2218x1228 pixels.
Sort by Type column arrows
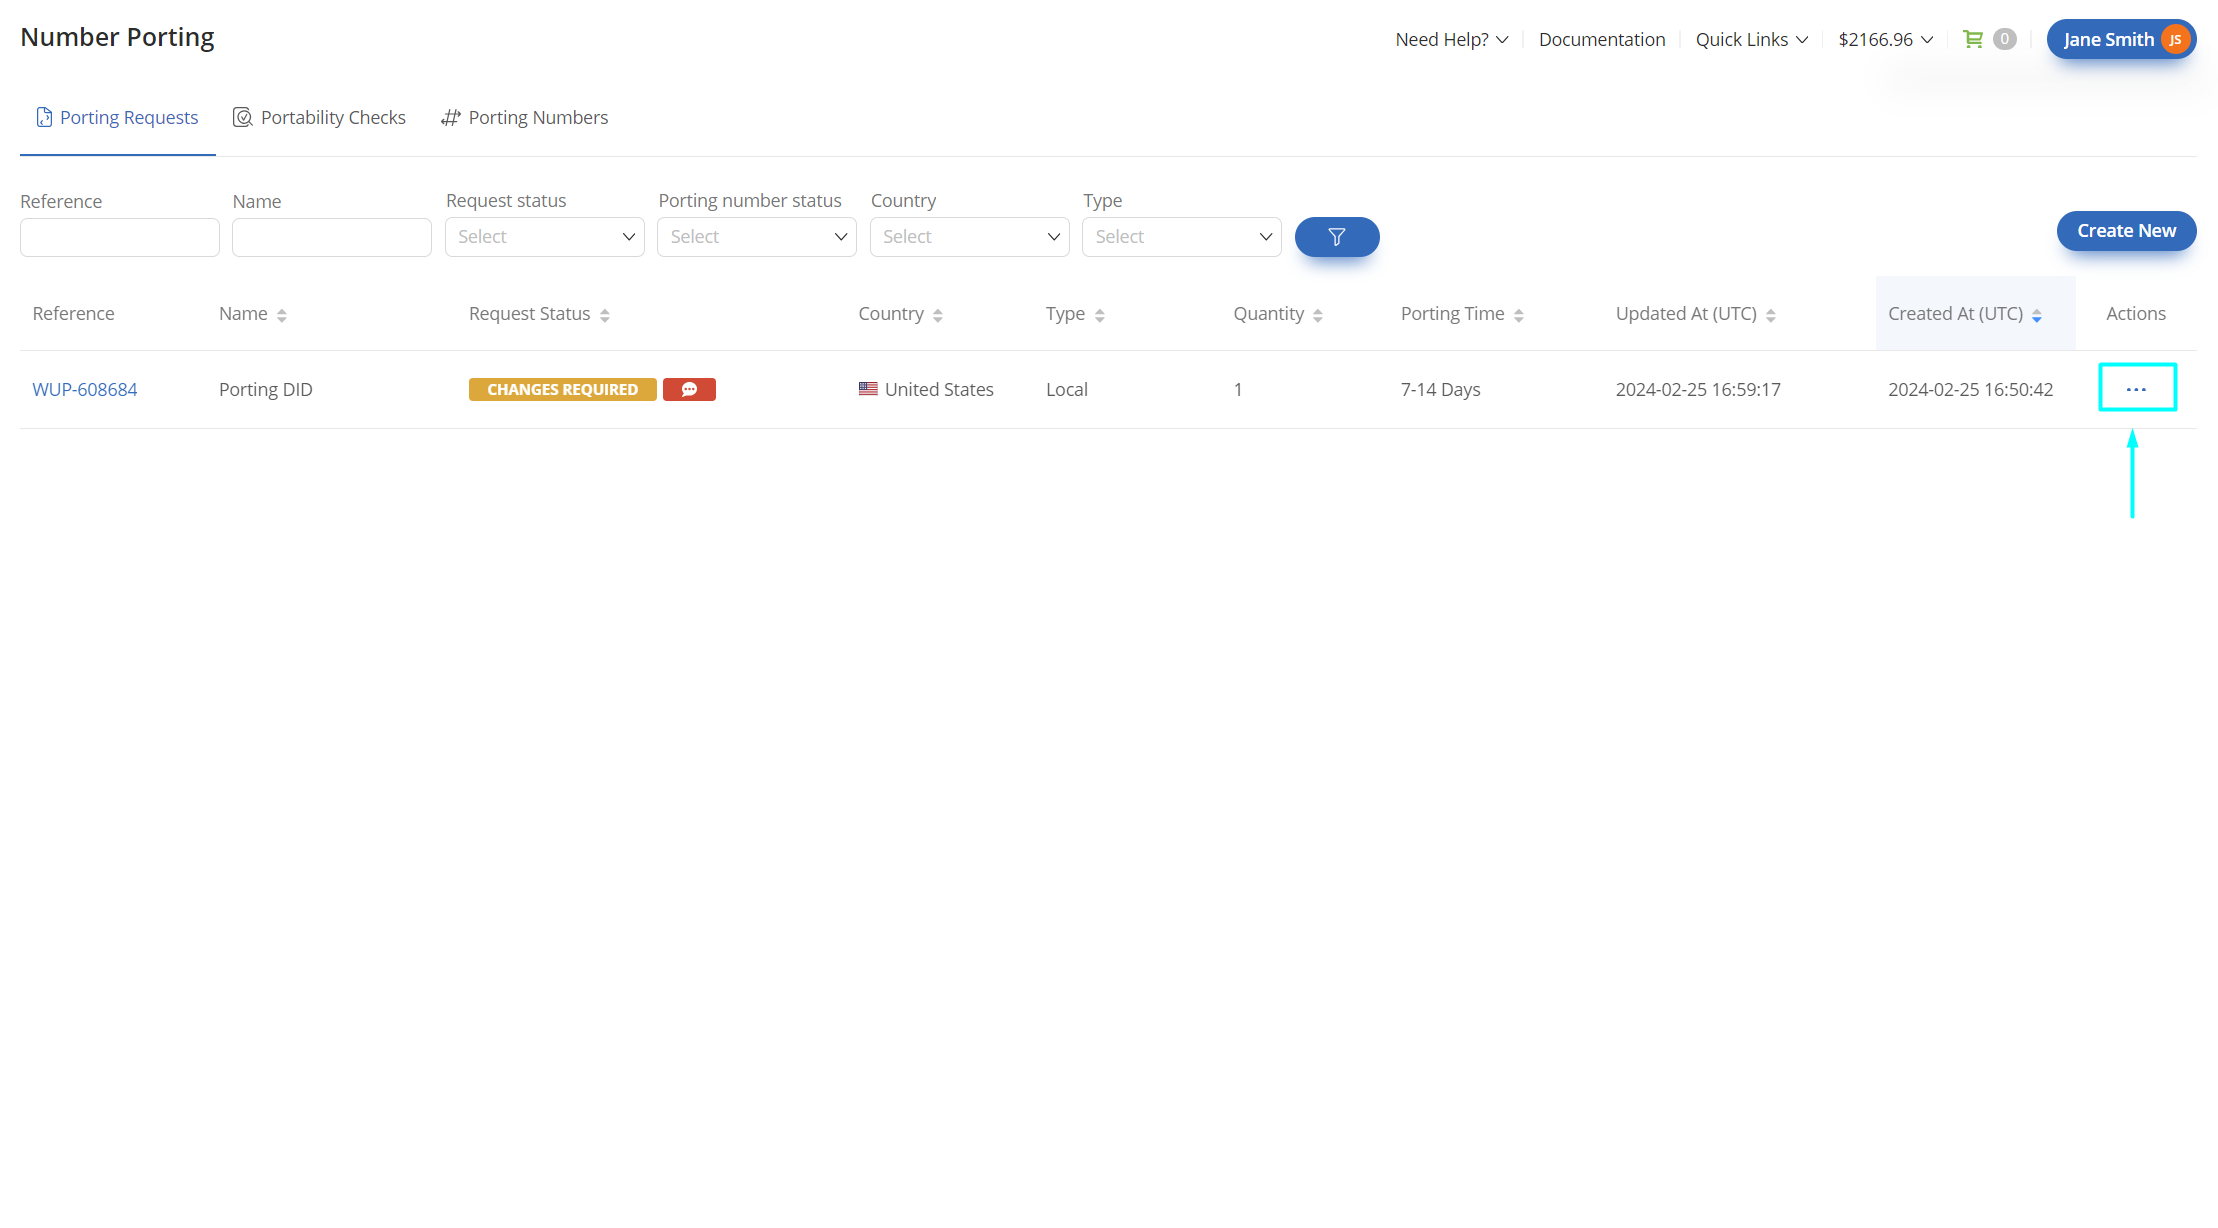(x=1100, y=315)
